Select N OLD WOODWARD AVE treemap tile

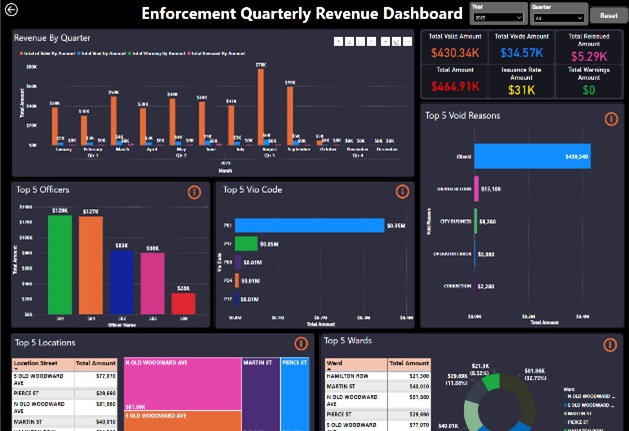point(183,384)
